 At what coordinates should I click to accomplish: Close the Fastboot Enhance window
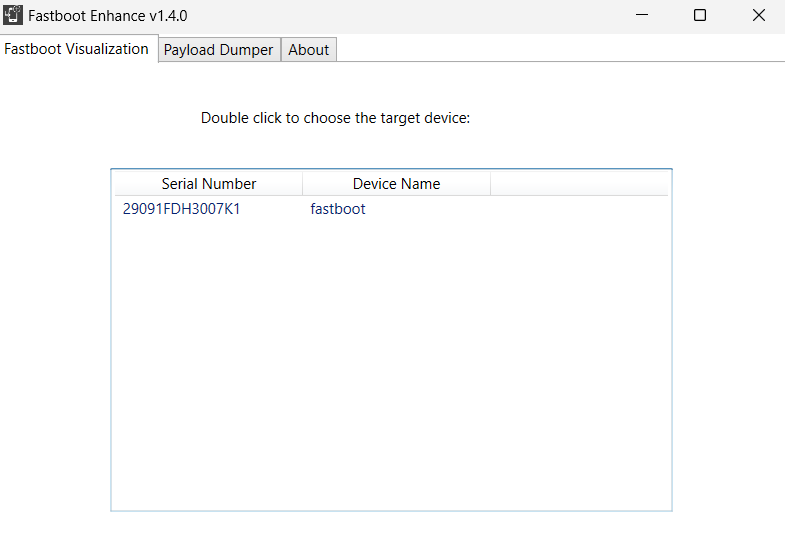click(x=758, y=16)
